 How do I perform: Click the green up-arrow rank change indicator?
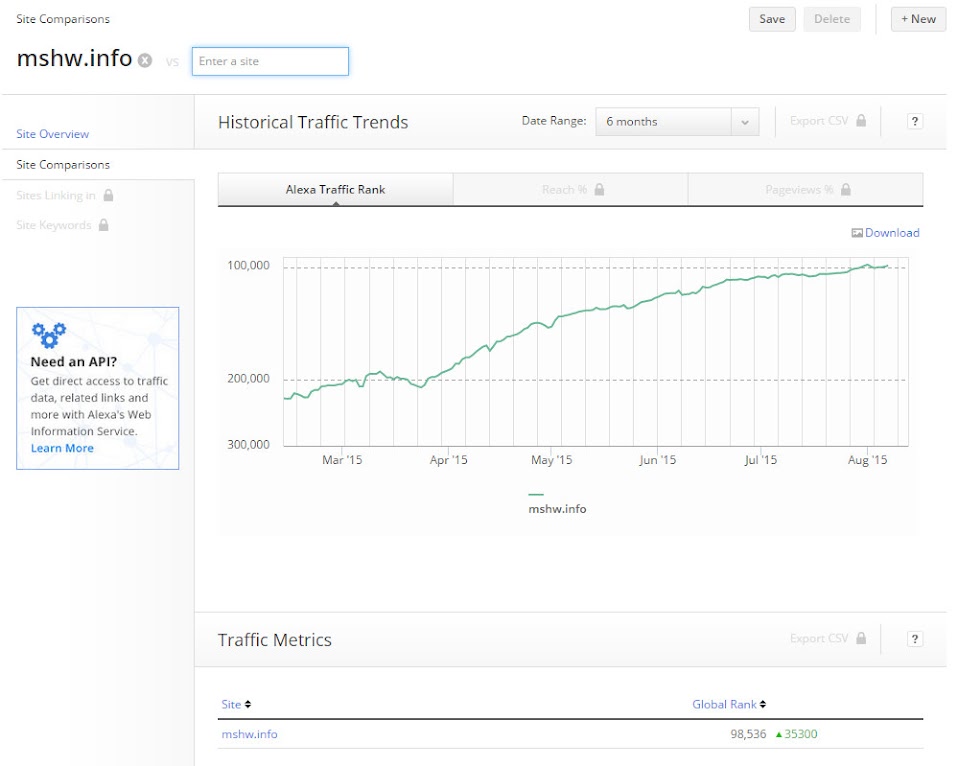(779, 734)
